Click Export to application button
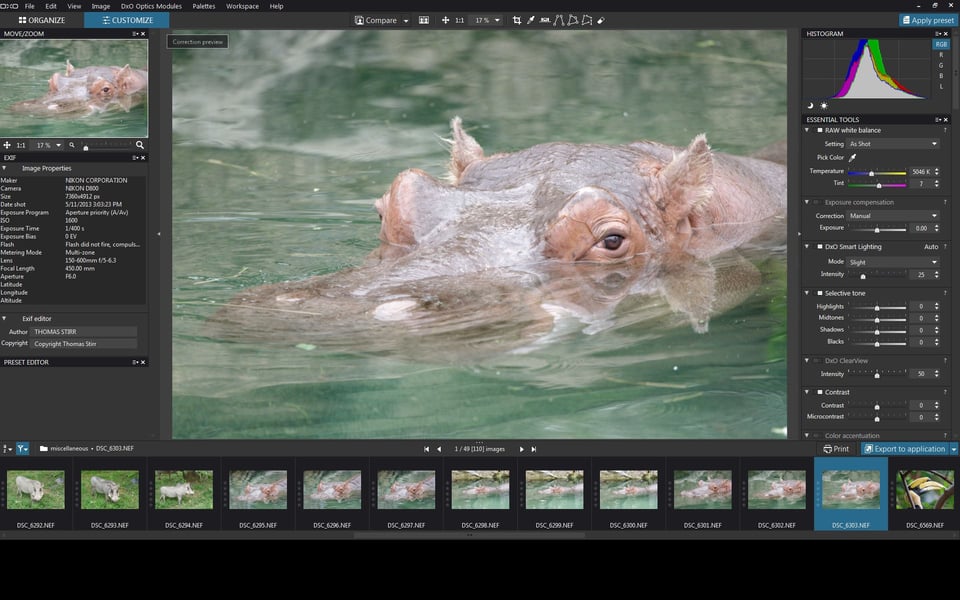This screenshot has height=600, width=960. 905,449
